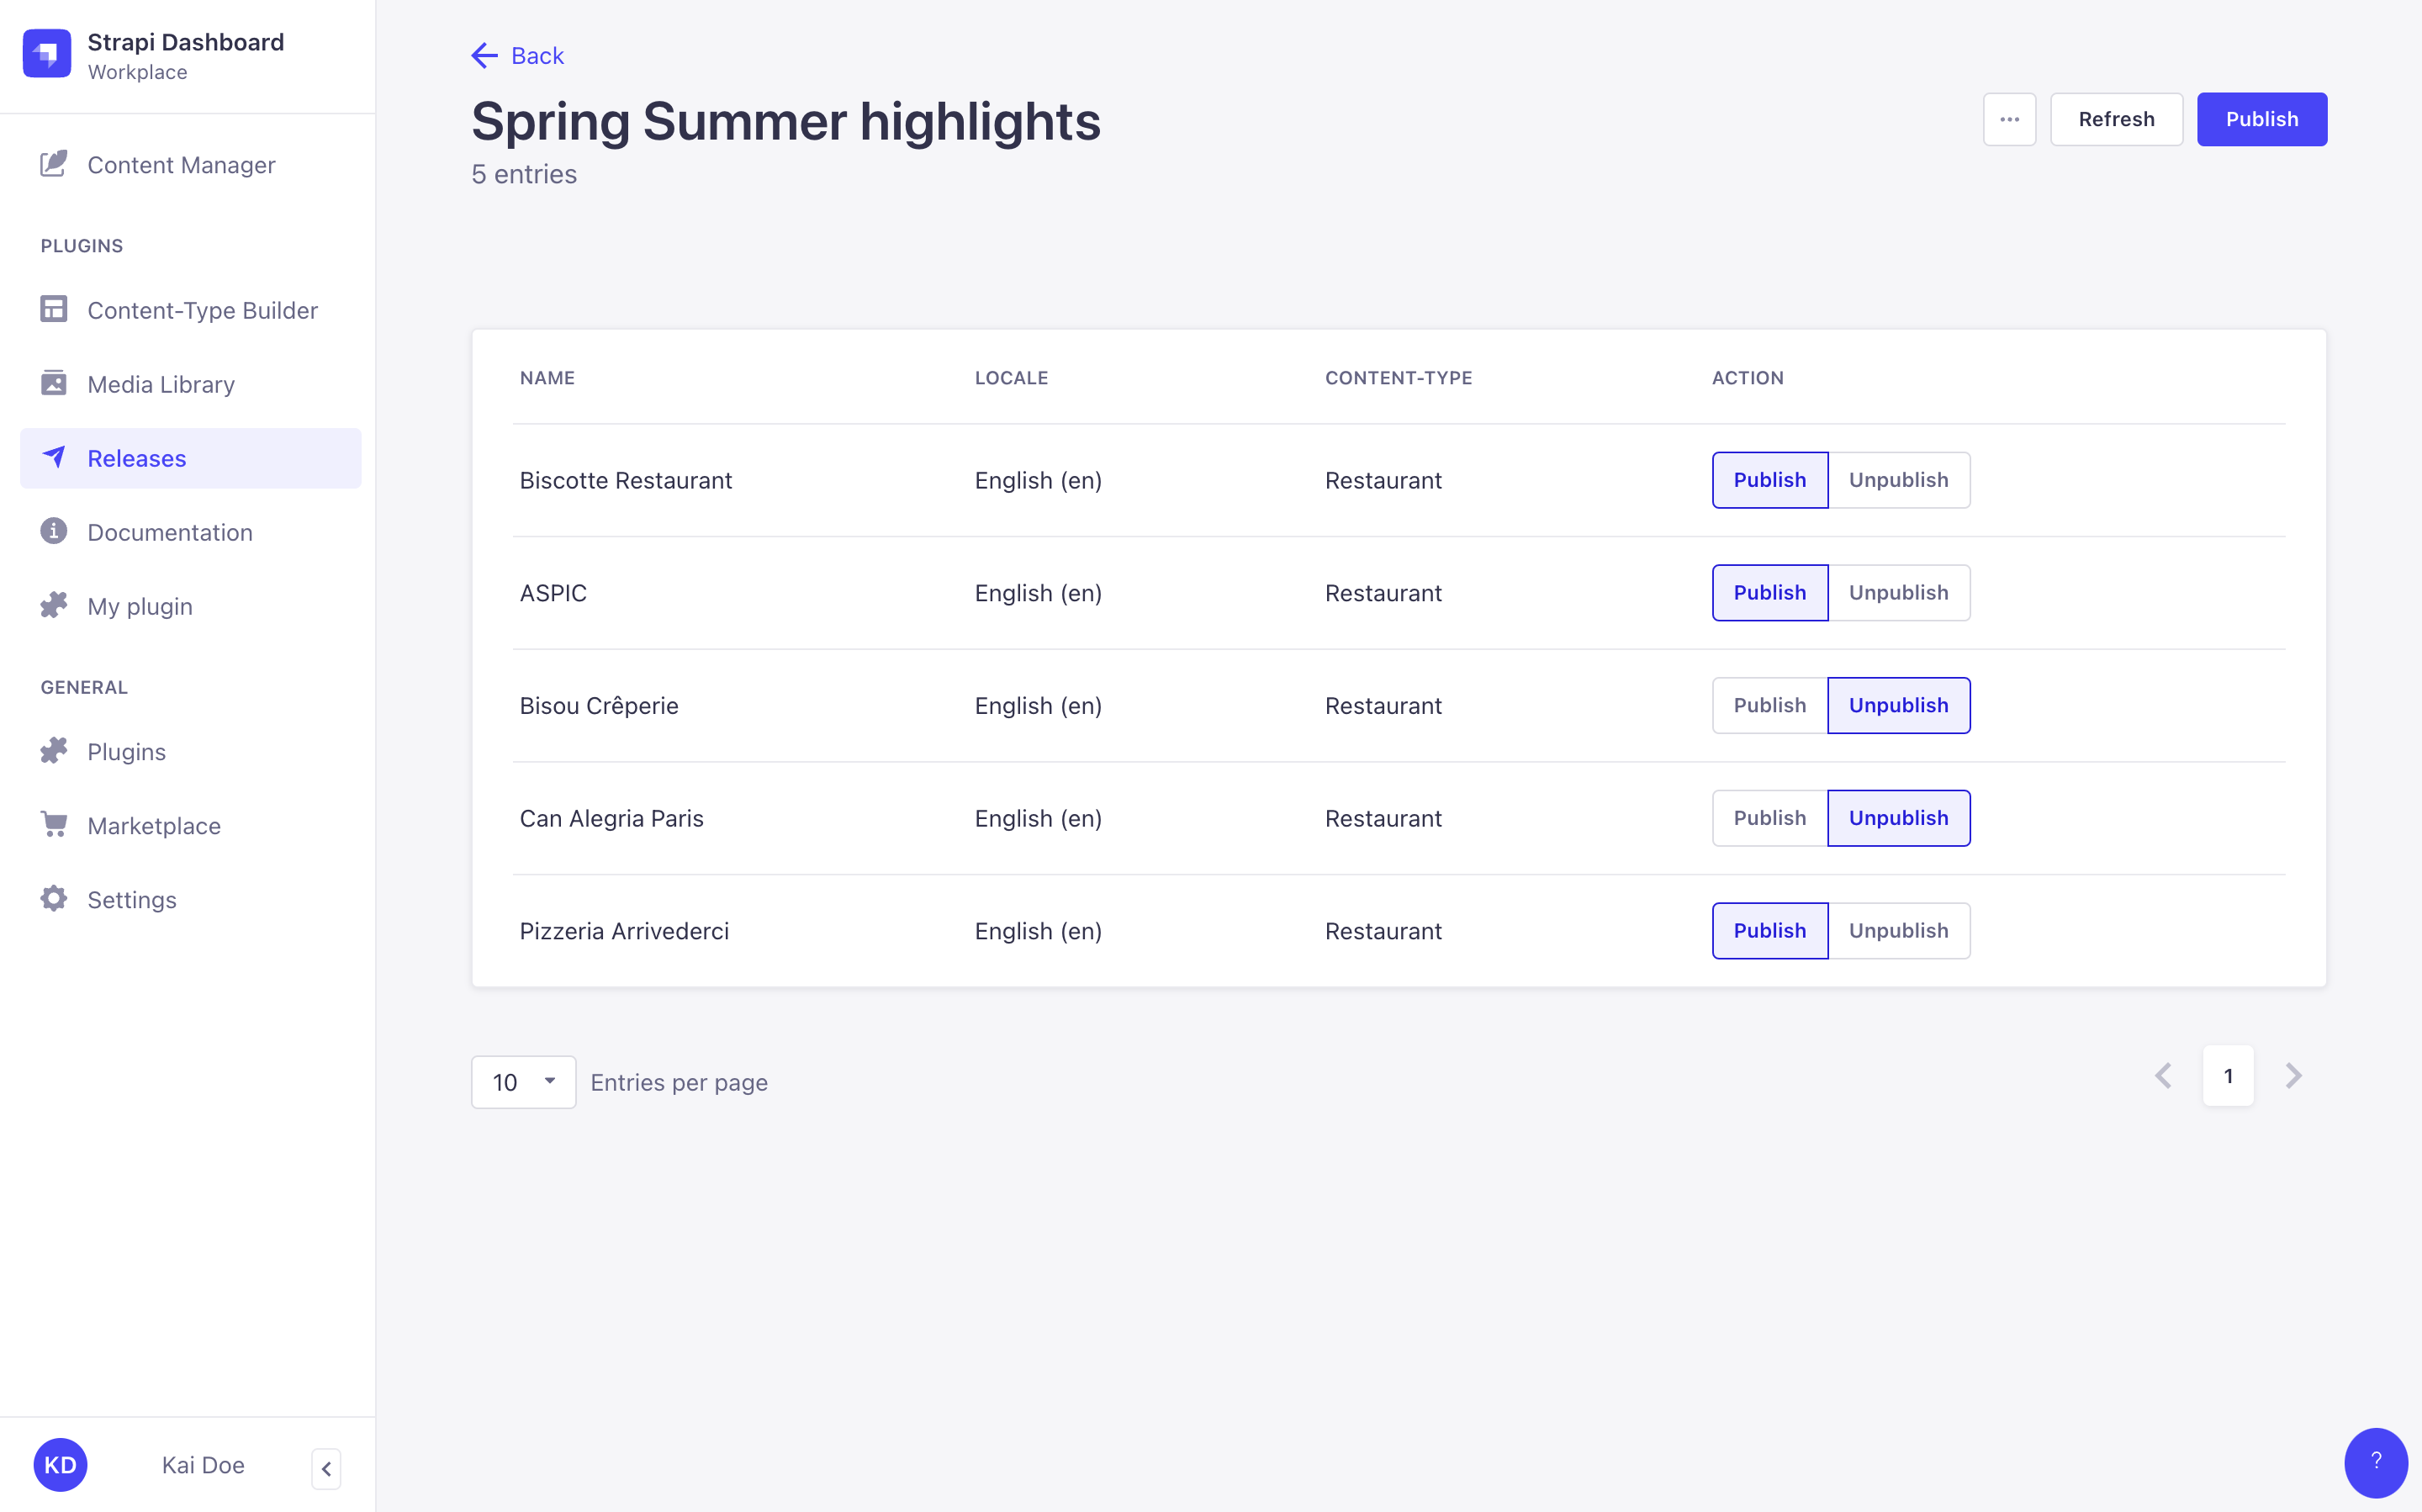Select My plugin in the sidebar

coord(139,606)
